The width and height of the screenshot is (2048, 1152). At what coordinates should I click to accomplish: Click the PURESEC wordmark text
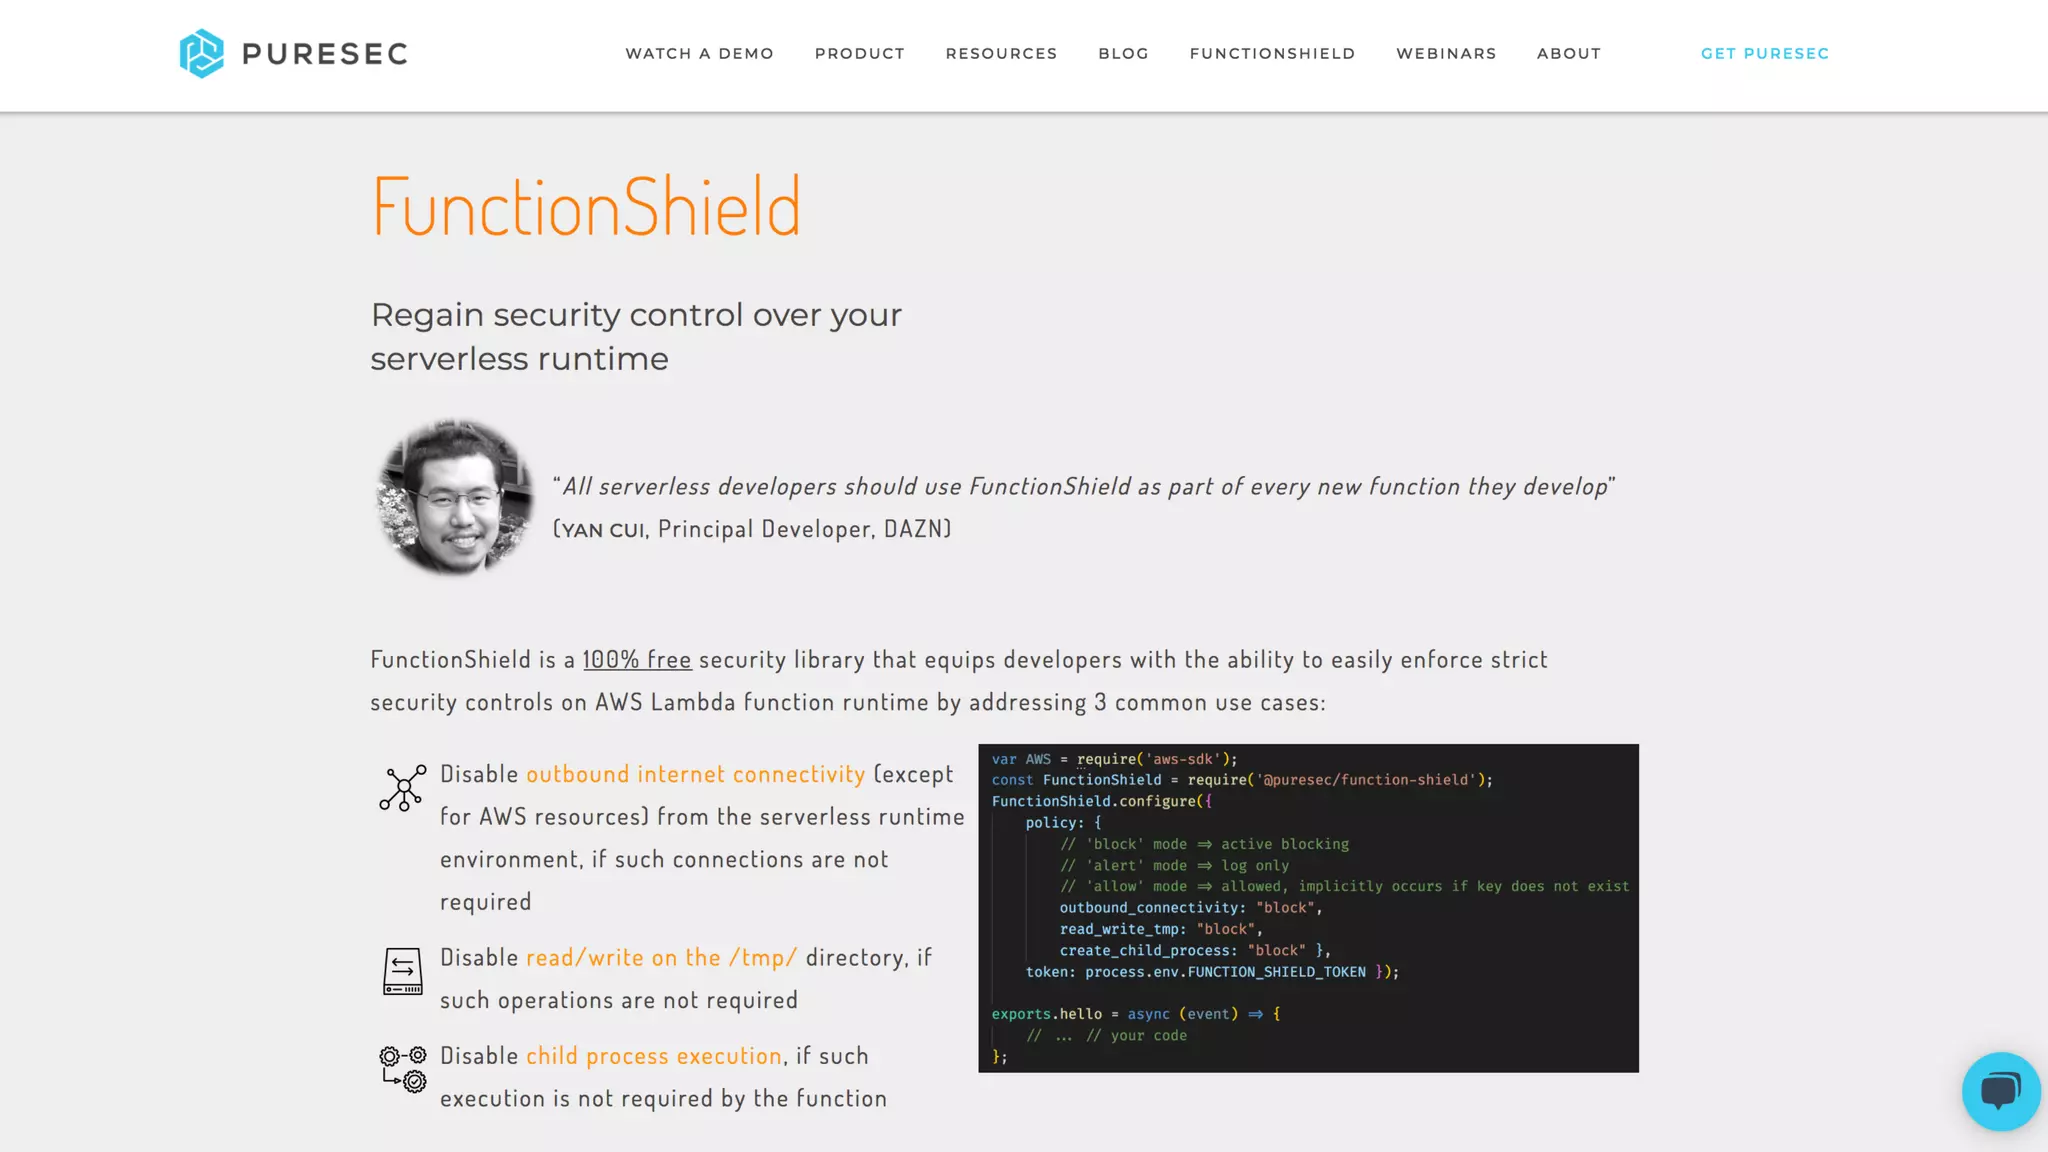point(325,54)
